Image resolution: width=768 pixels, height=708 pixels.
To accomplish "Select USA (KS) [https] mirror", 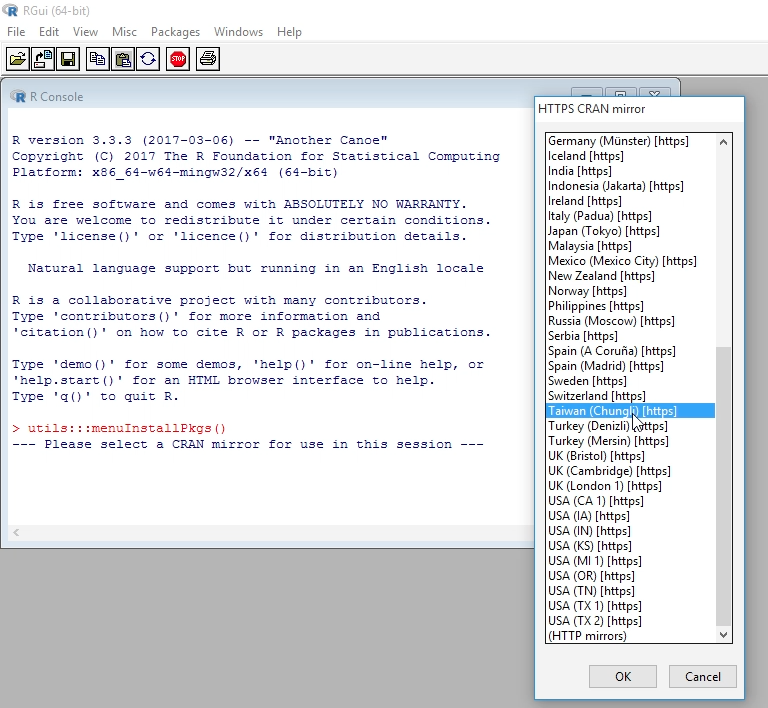I will click(x=630, y=546).
